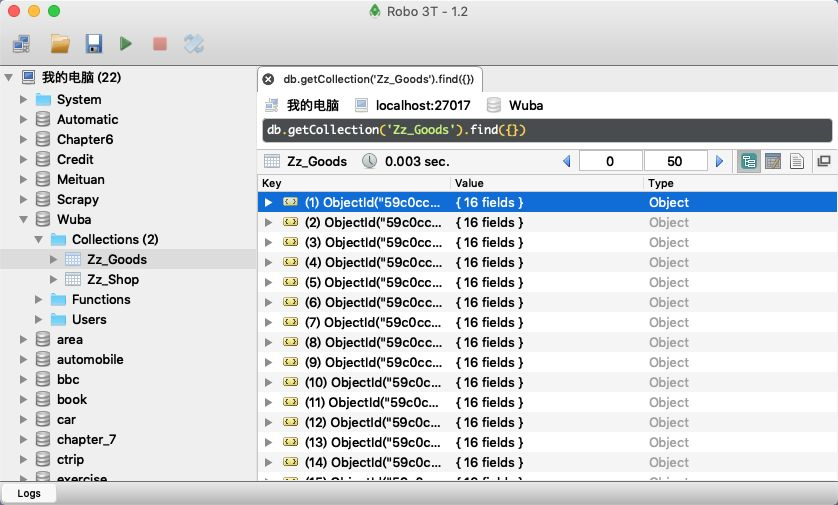The width and height of the screenshot is (838, 505).
Task: Click the rotate orientation toolbar icon
Action: tap(193, 44)
